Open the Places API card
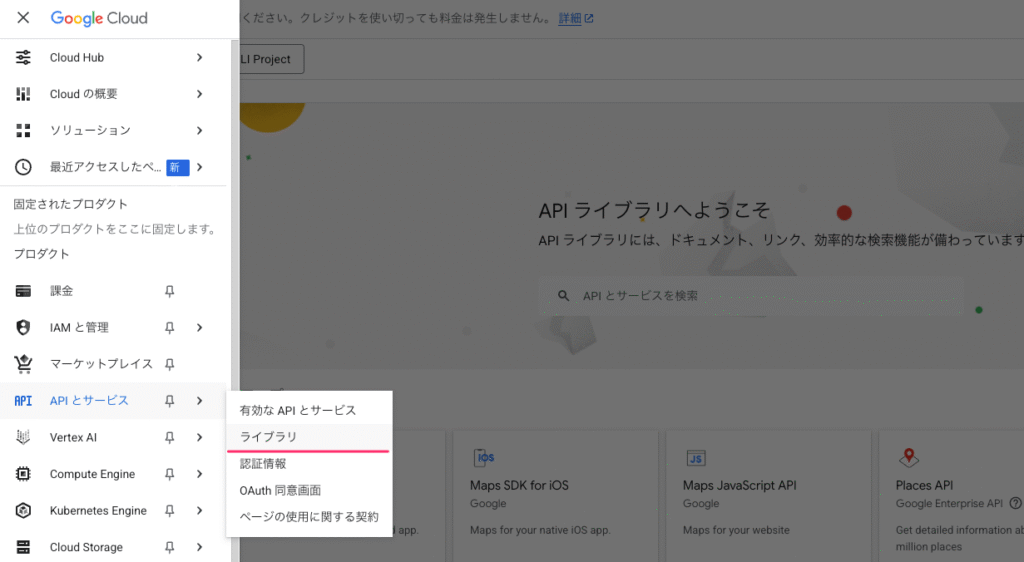 [952, 496]
